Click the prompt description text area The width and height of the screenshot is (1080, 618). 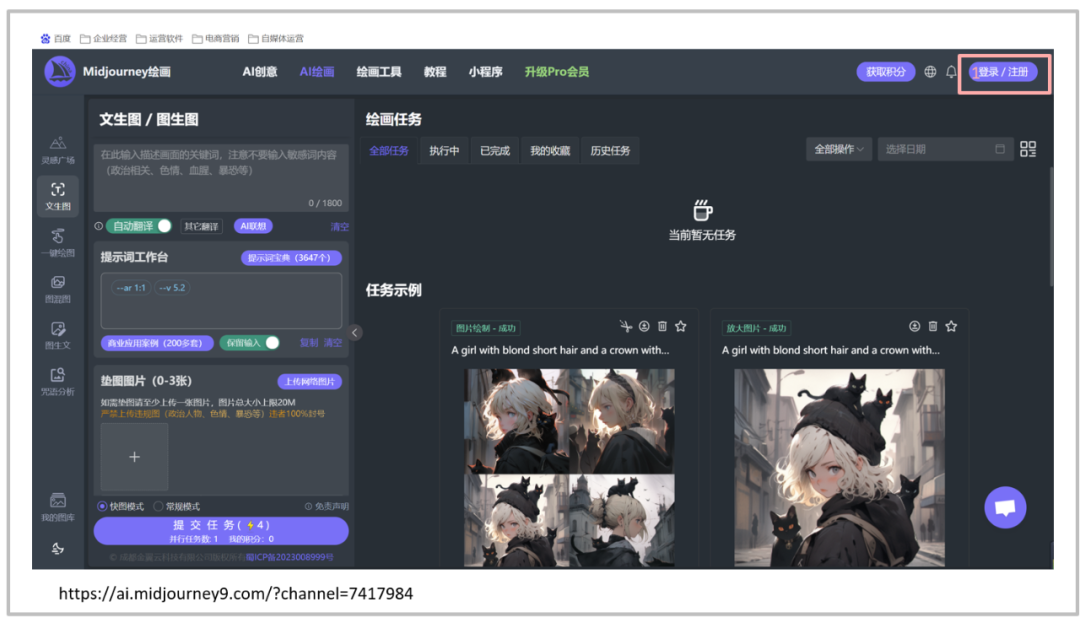tap(221, 178)
